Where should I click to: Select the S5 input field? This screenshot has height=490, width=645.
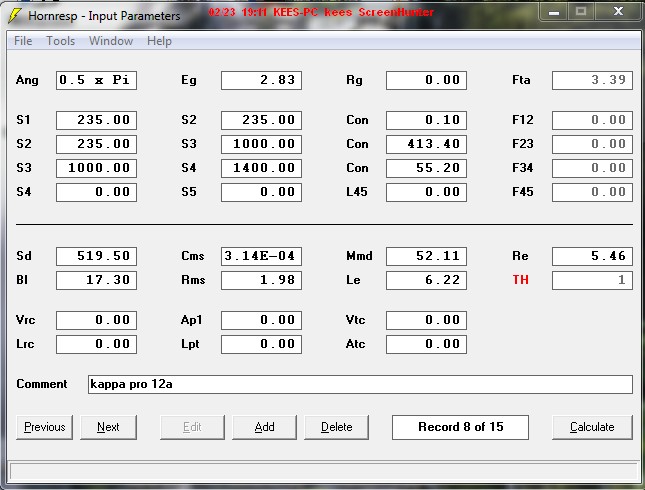261,192
